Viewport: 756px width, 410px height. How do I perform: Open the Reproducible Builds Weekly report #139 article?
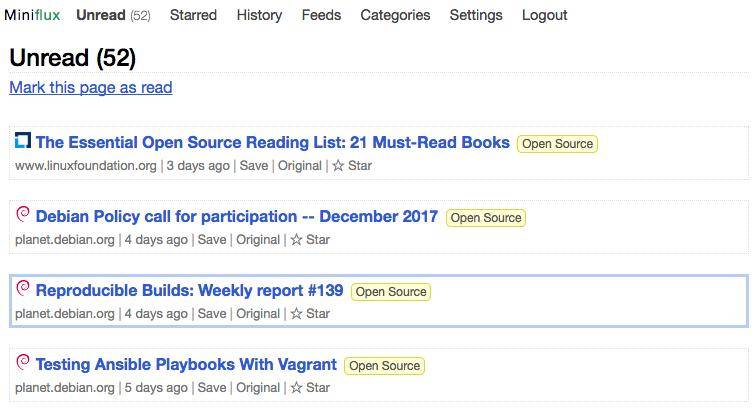tap(189, 291)
